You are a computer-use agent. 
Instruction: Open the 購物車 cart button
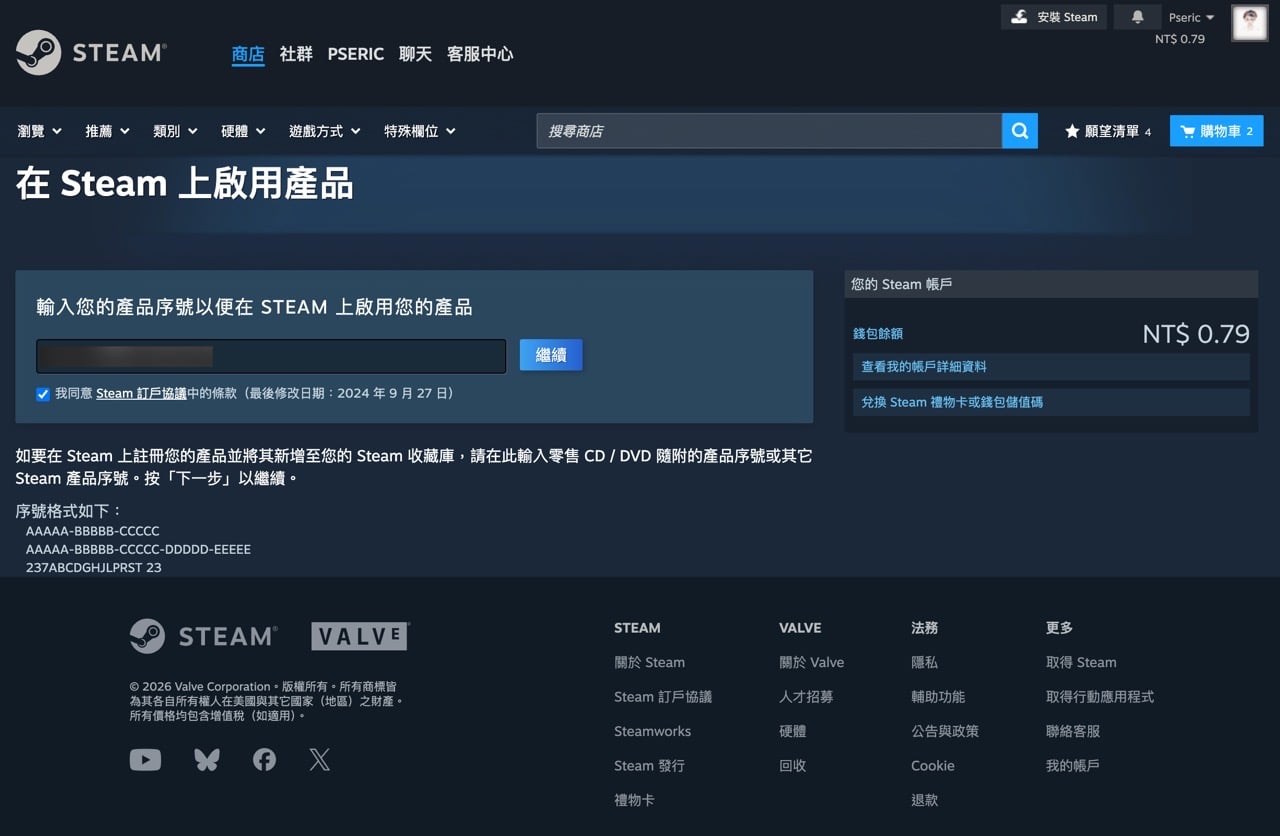tap(1216, 131)
